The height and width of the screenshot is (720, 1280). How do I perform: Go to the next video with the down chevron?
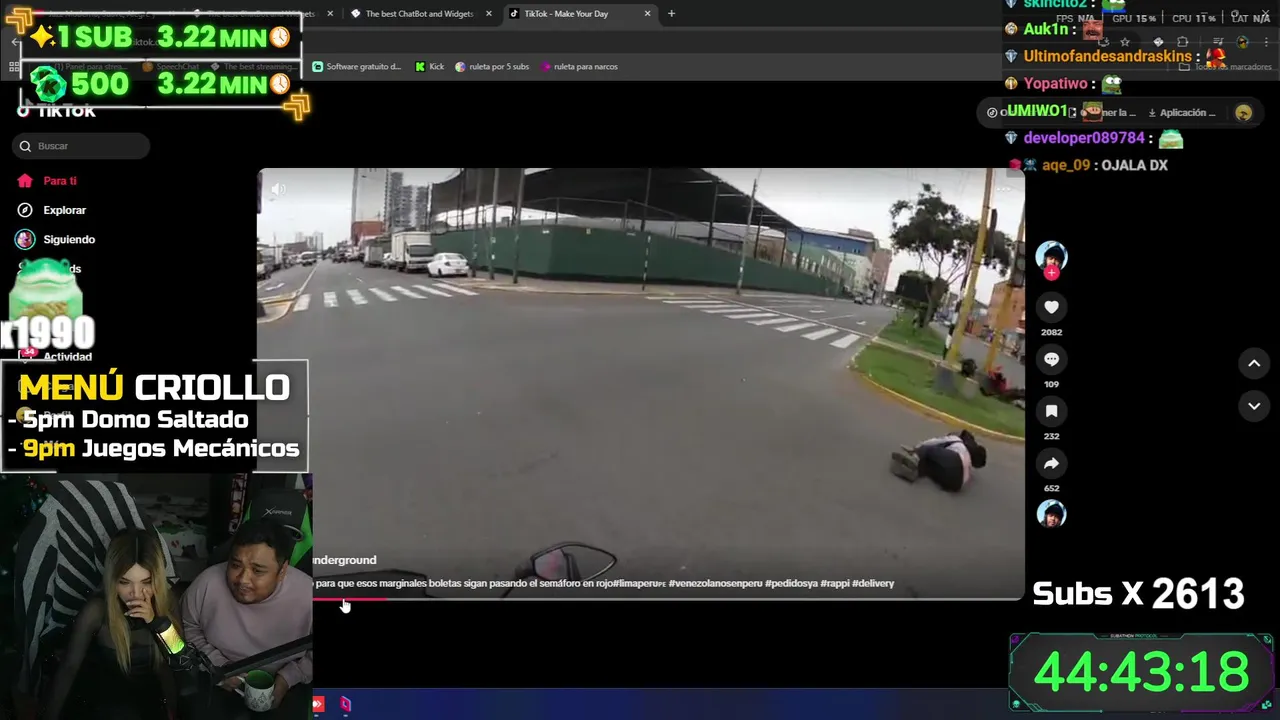point(1254,406)
